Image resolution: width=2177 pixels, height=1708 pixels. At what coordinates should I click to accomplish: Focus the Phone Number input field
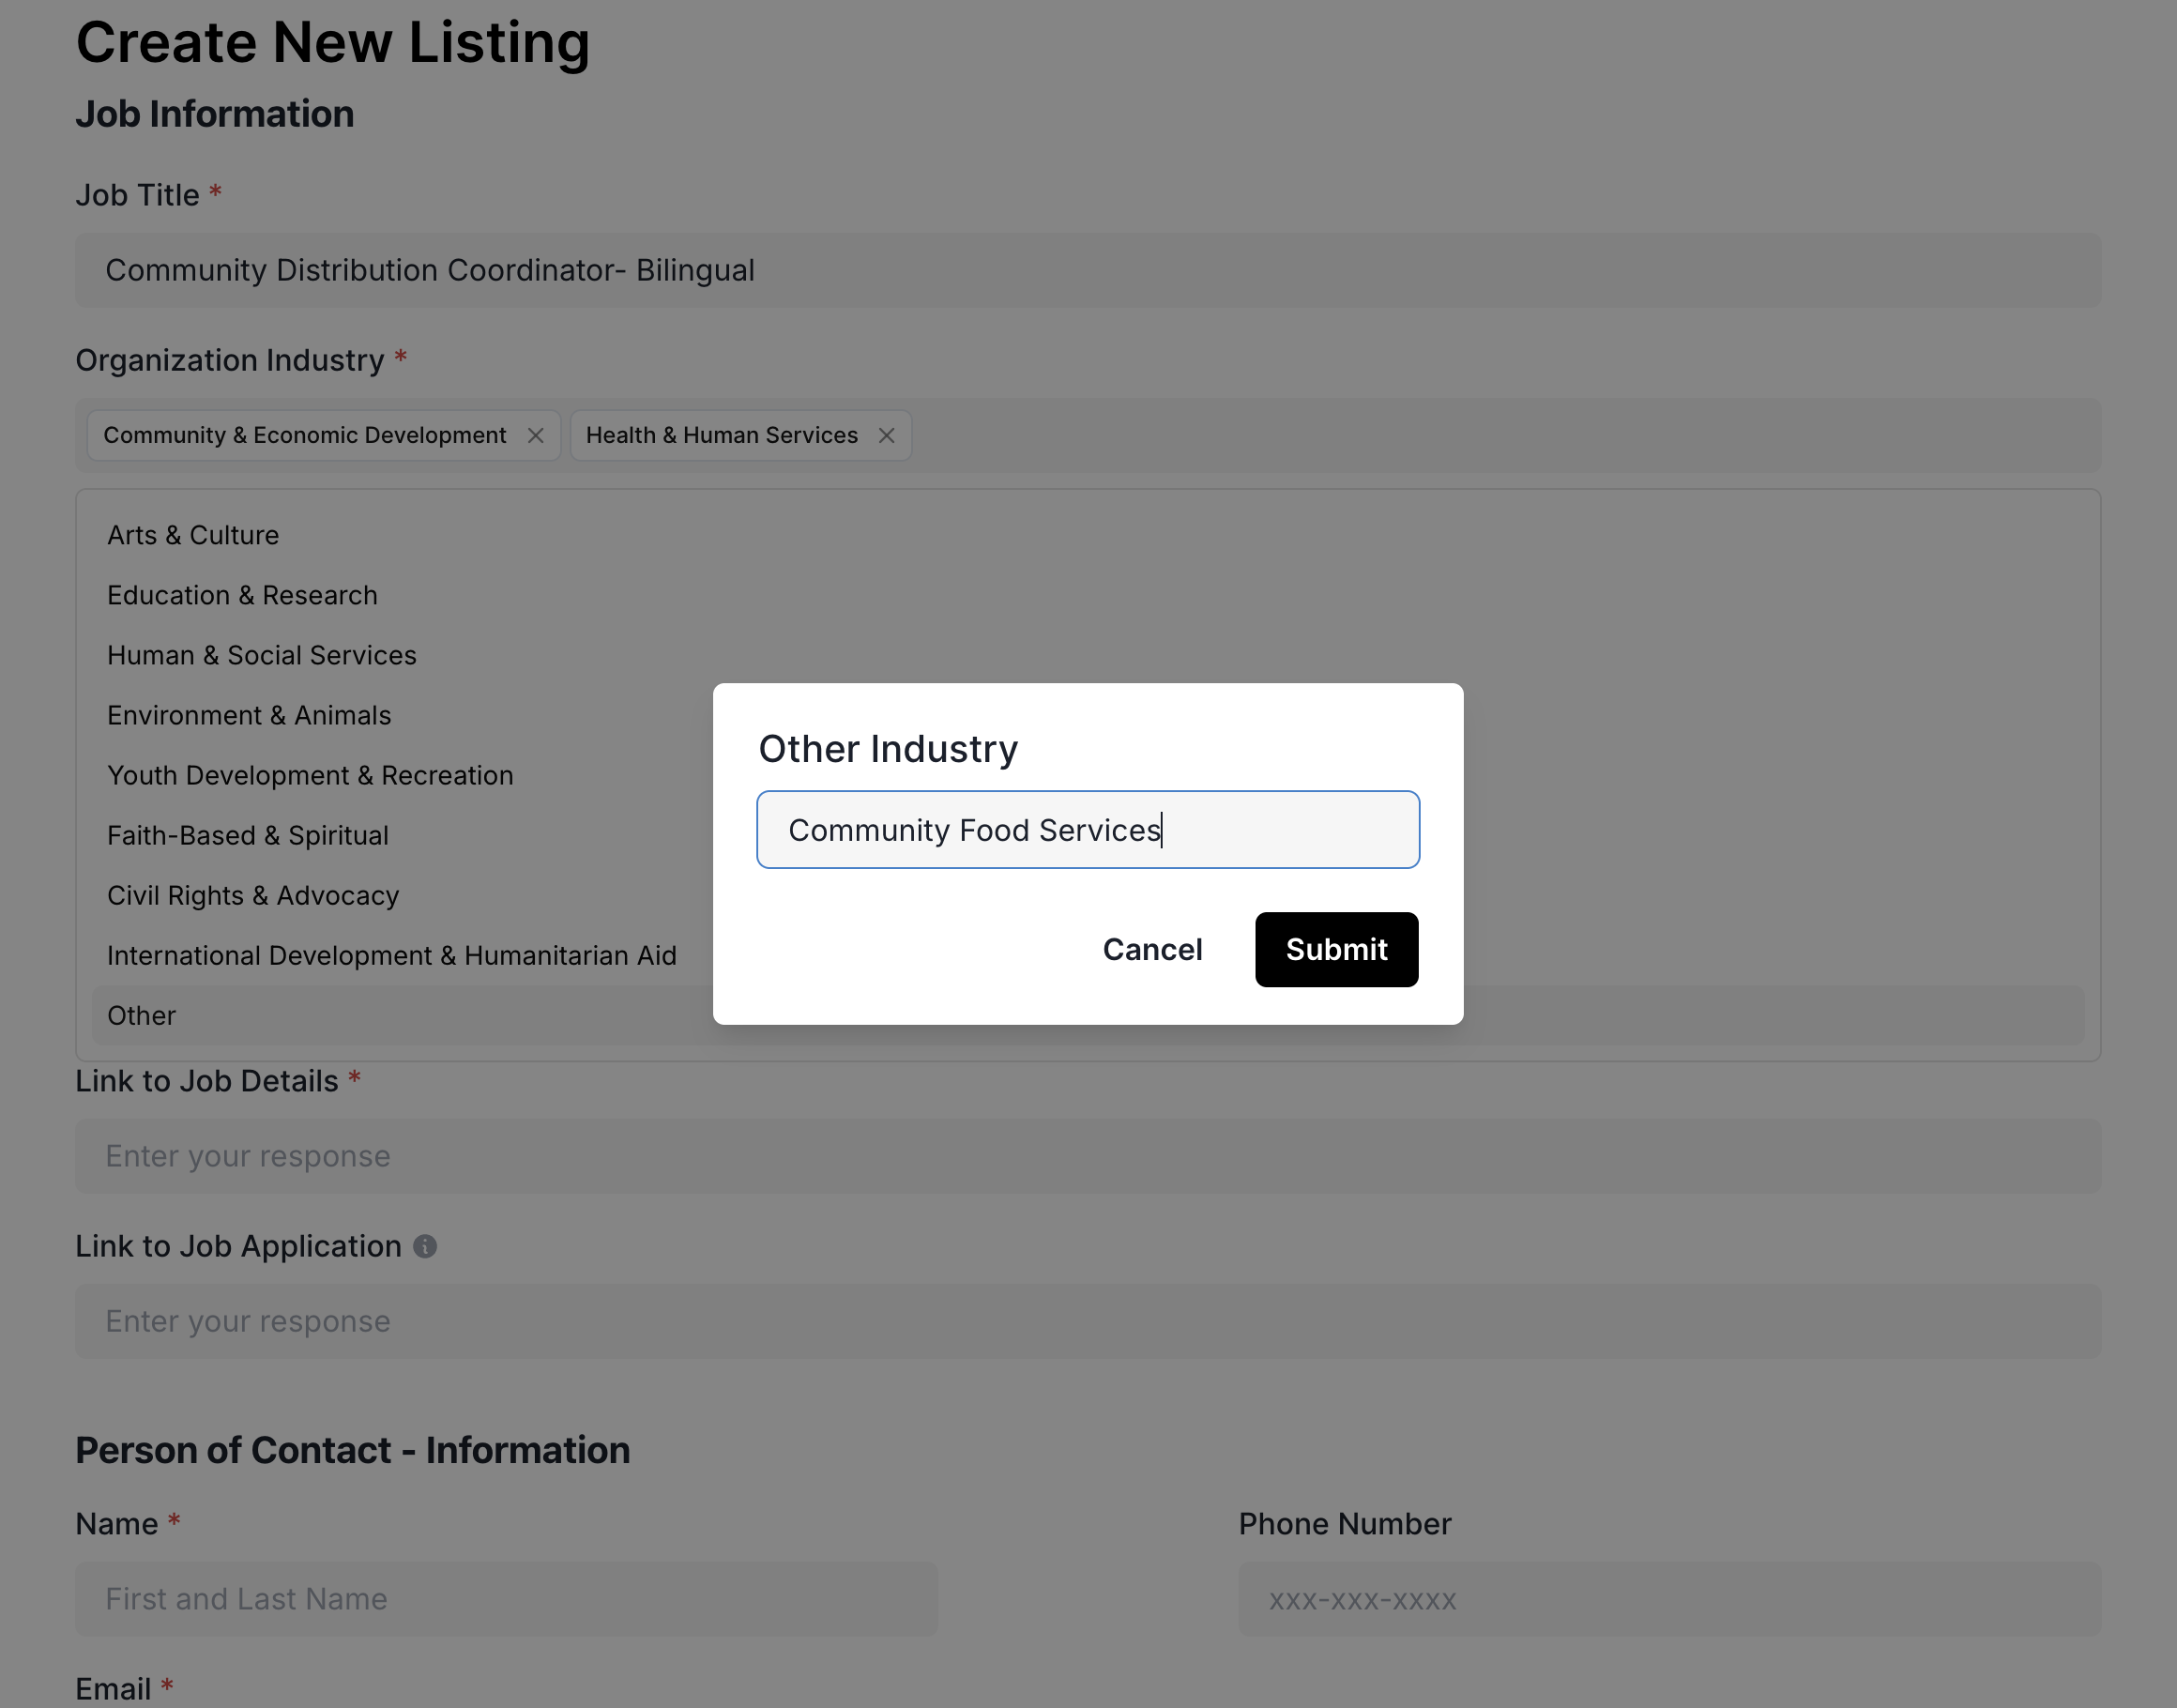click(x=1670, y=1599)
